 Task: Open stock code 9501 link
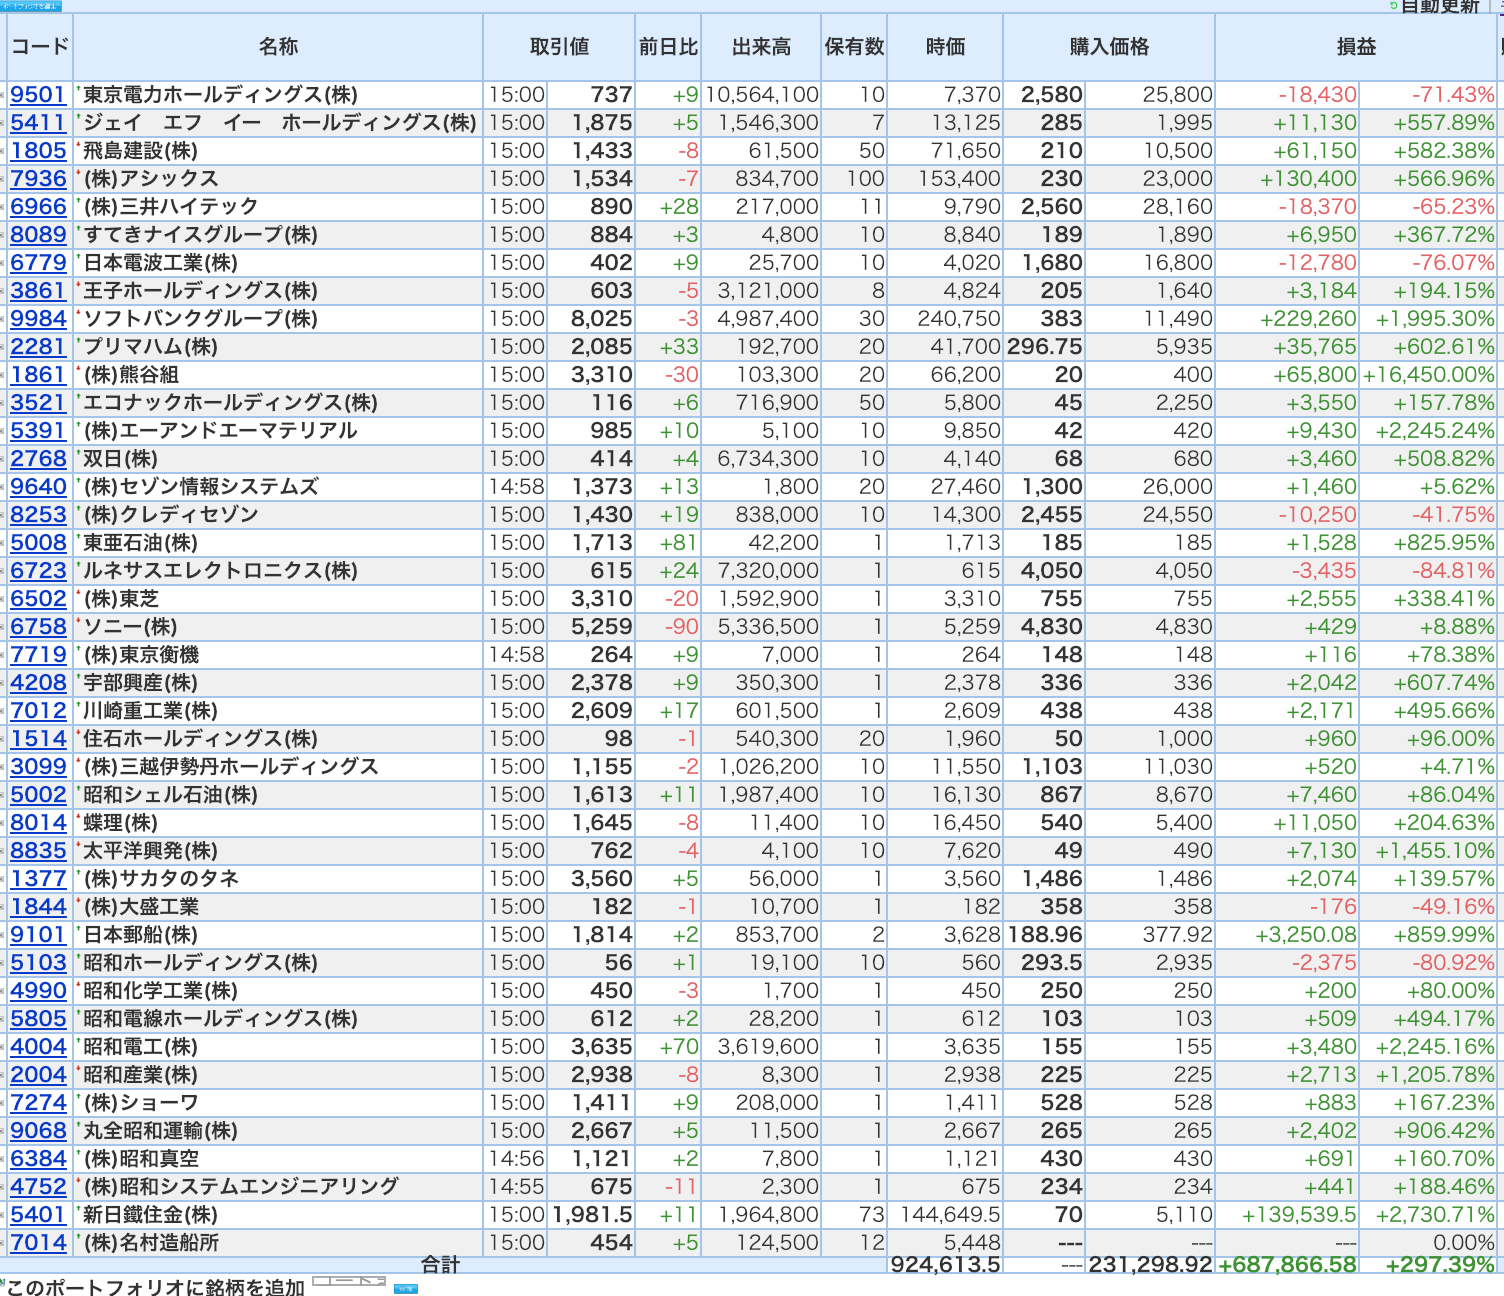[38, 95]
